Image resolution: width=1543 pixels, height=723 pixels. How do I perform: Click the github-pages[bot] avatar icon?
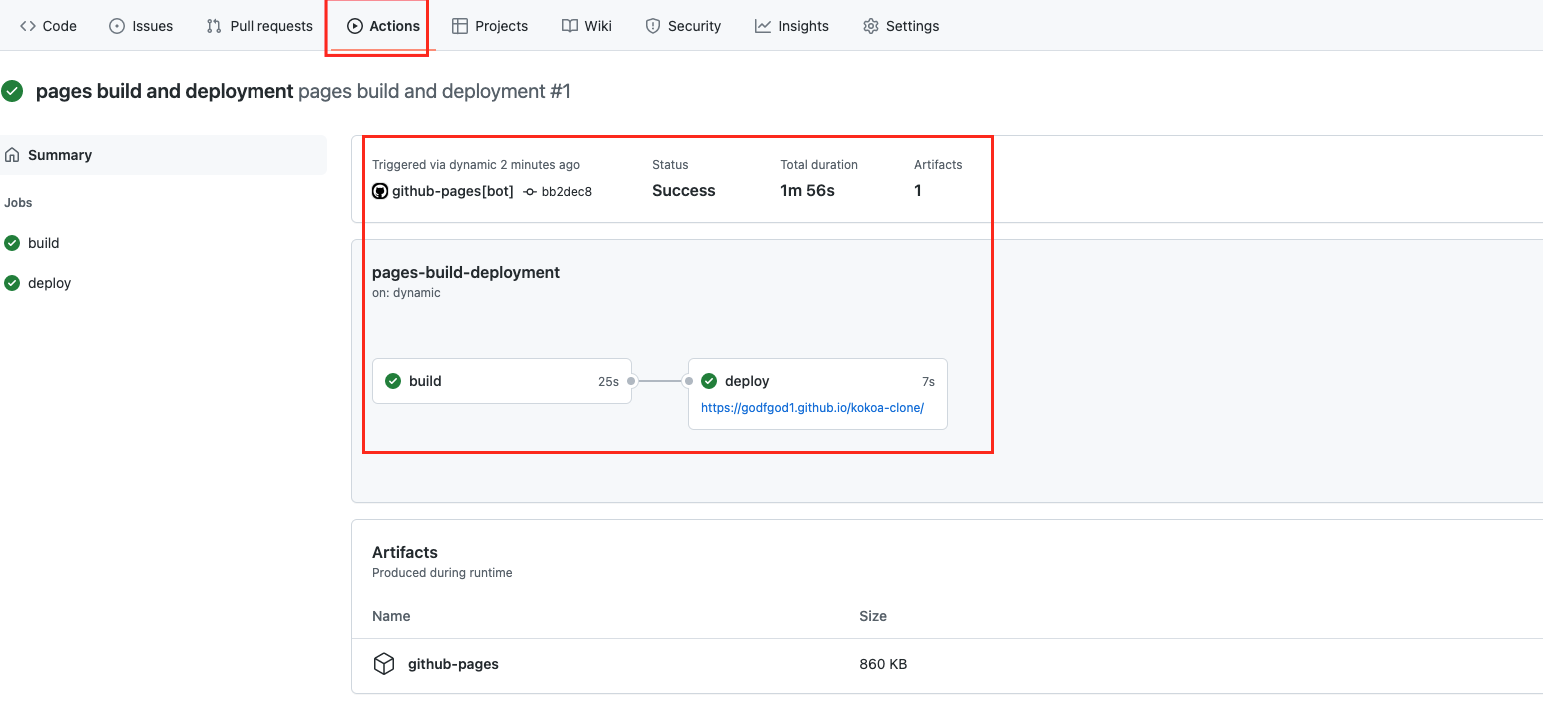380,191
